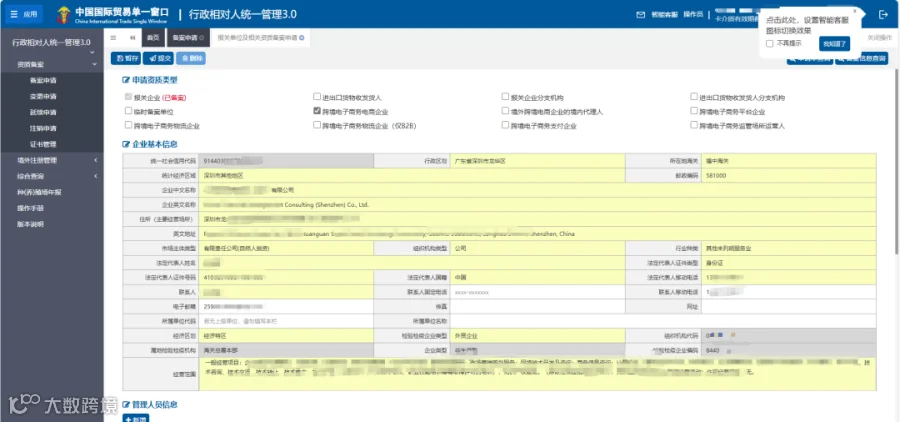Open 操作手册 in the sidebar
This screenshot has width=900, height=422.
pos(30,208)
